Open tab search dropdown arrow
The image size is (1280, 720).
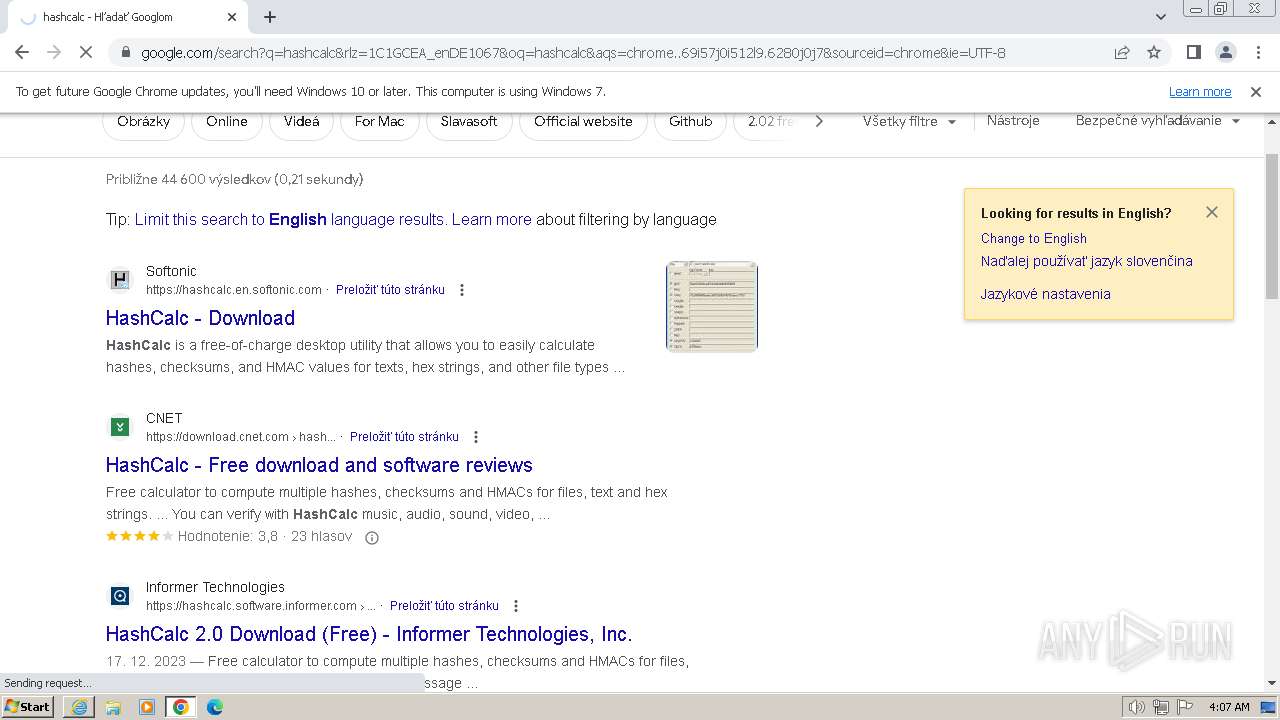tap(1161, 17)
